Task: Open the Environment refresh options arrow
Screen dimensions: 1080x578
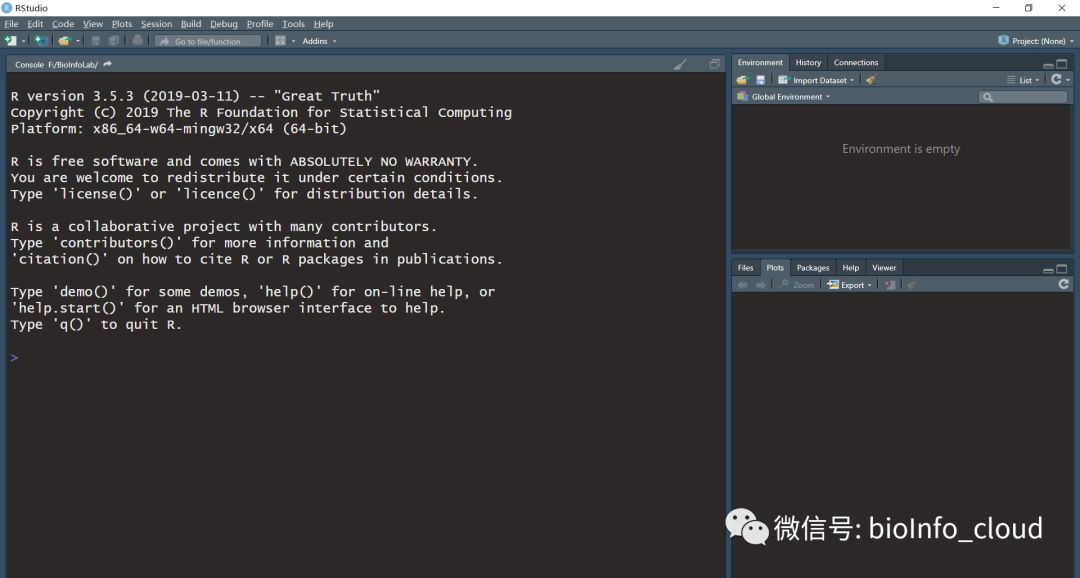Action: (x=1068, y=81)
